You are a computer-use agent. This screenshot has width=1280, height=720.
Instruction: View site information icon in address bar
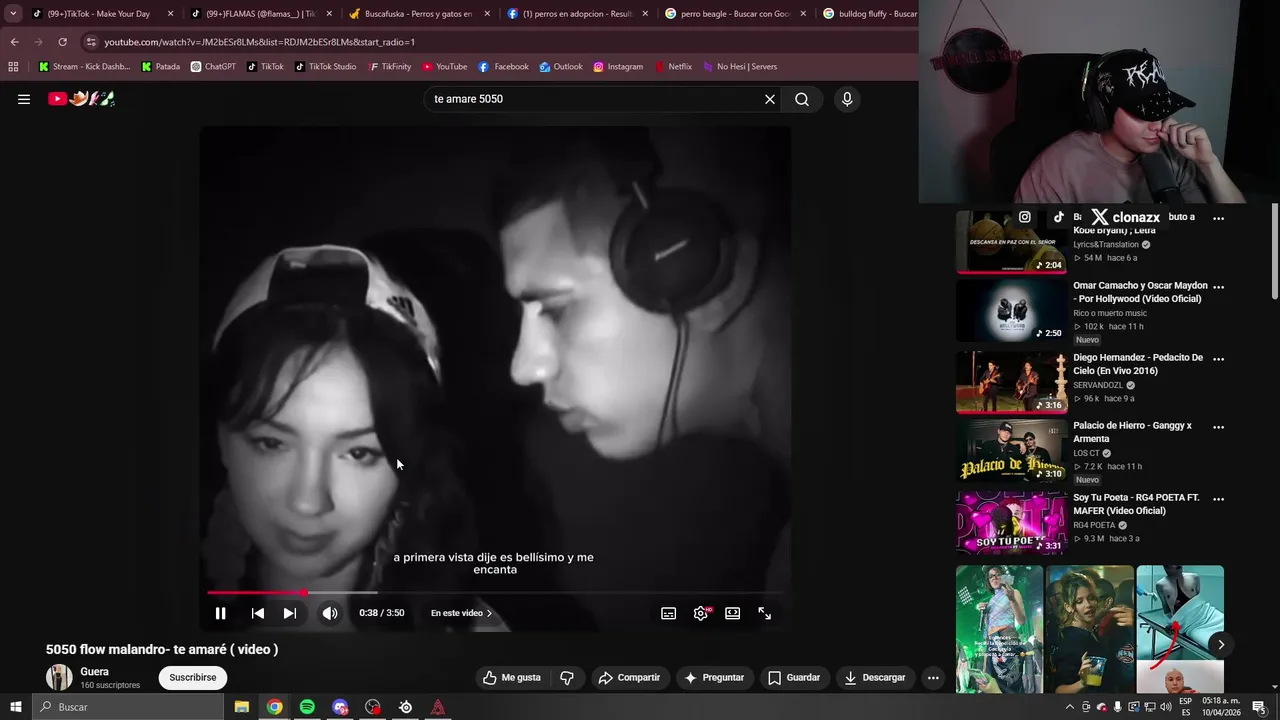91,42
